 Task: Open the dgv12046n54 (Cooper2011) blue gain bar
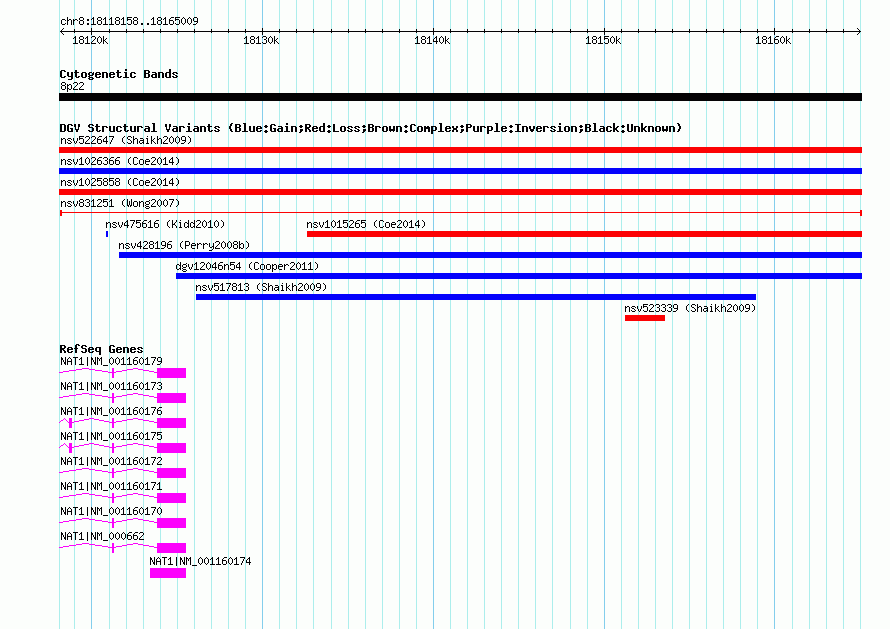[x=519, y=276]
